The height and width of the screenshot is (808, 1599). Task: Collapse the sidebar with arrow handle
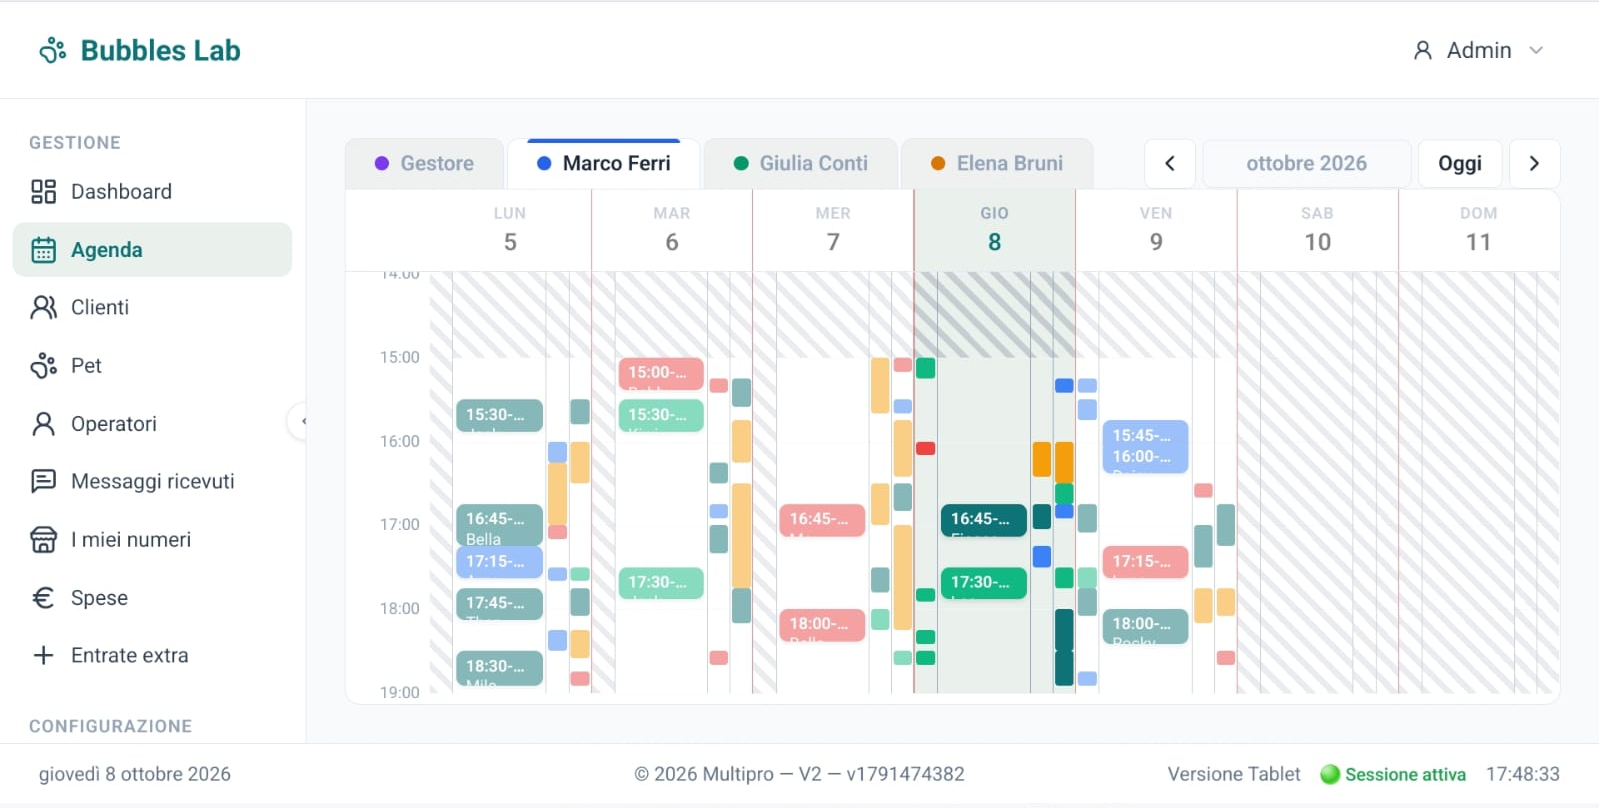[x=299, y=421]
